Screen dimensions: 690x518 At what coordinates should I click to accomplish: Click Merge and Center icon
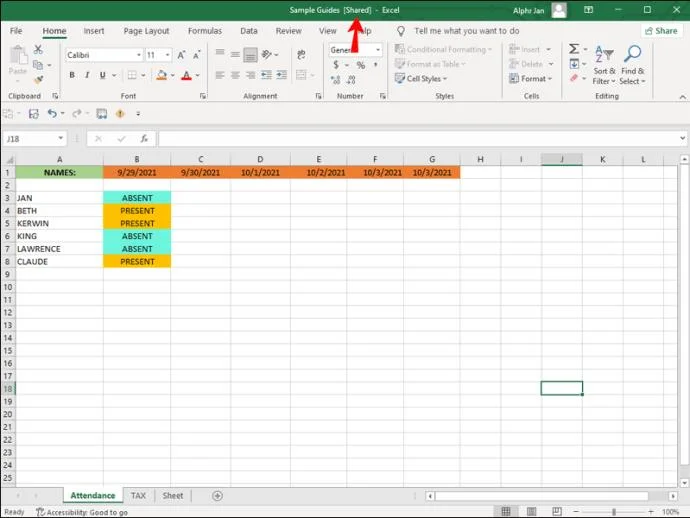(301, 75)
